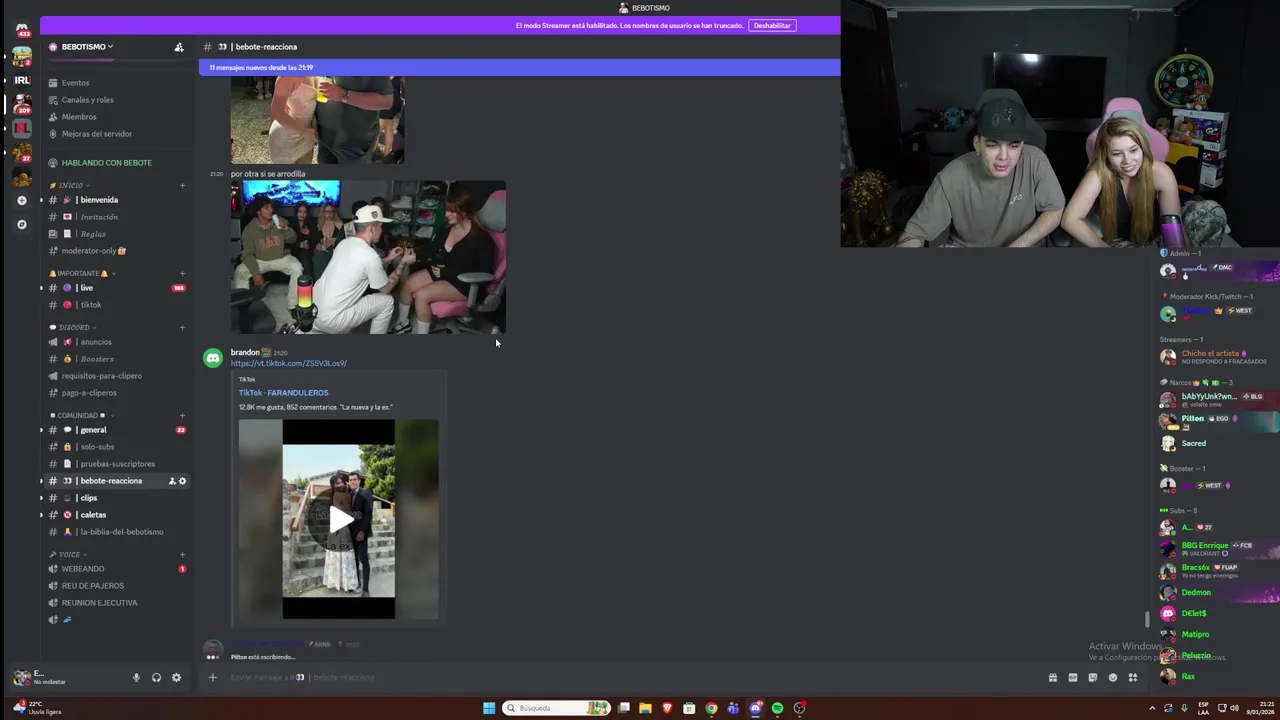Jump to new messages banner

click(519, 67)
